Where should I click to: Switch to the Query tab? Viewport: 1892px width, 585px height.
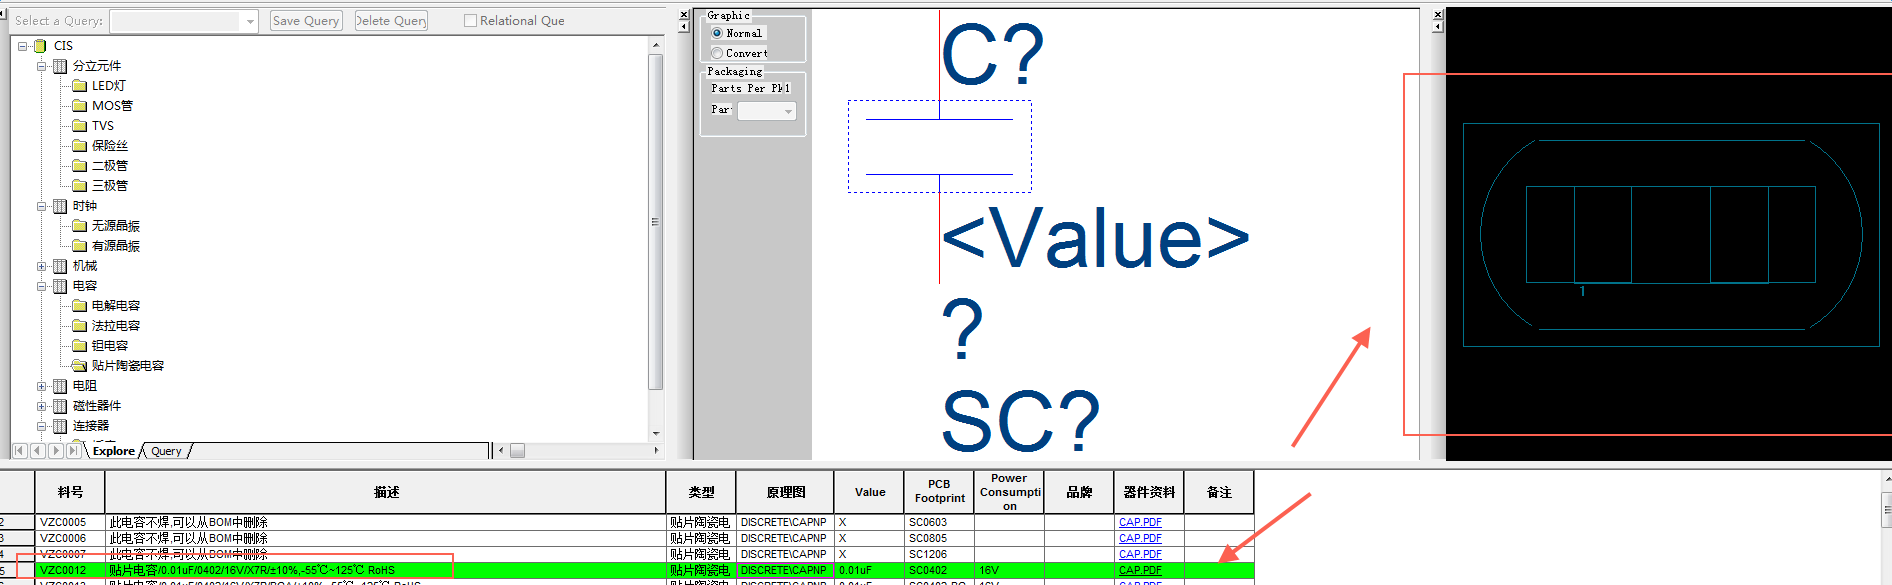[x=167, y=451]
